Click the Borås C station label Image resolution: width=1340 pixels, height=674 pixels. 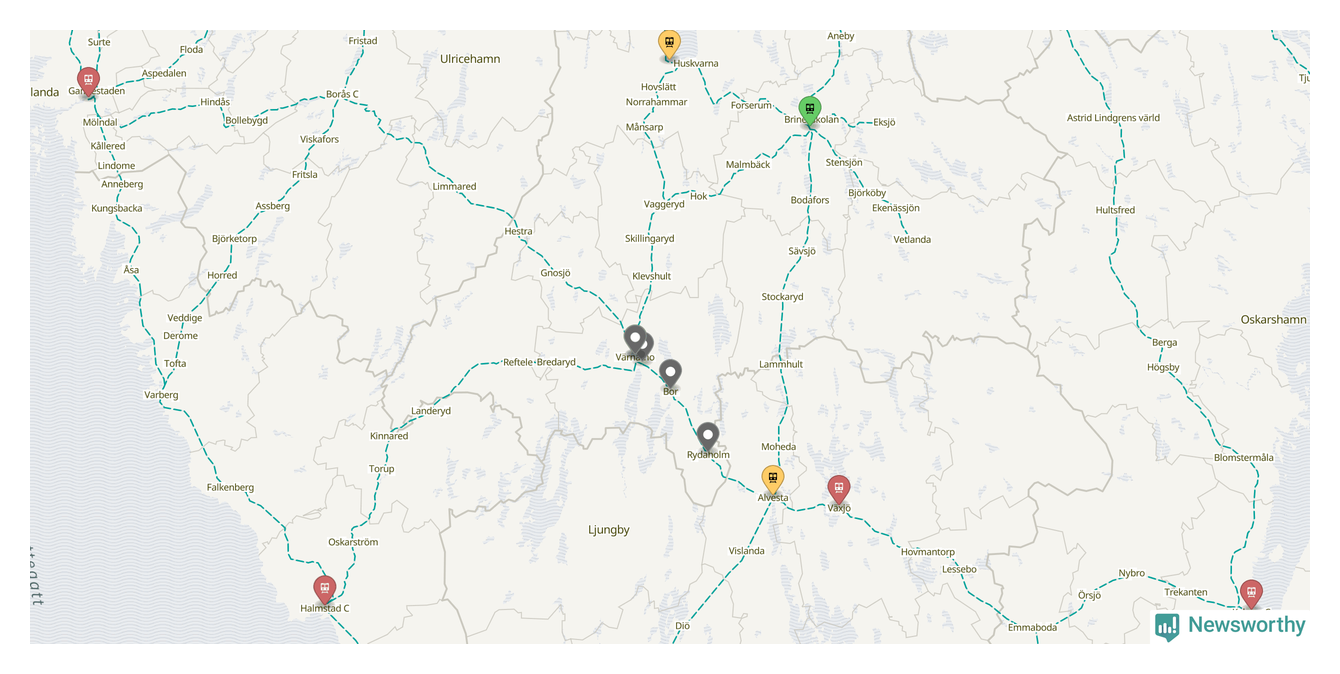(x=342, y=94)
